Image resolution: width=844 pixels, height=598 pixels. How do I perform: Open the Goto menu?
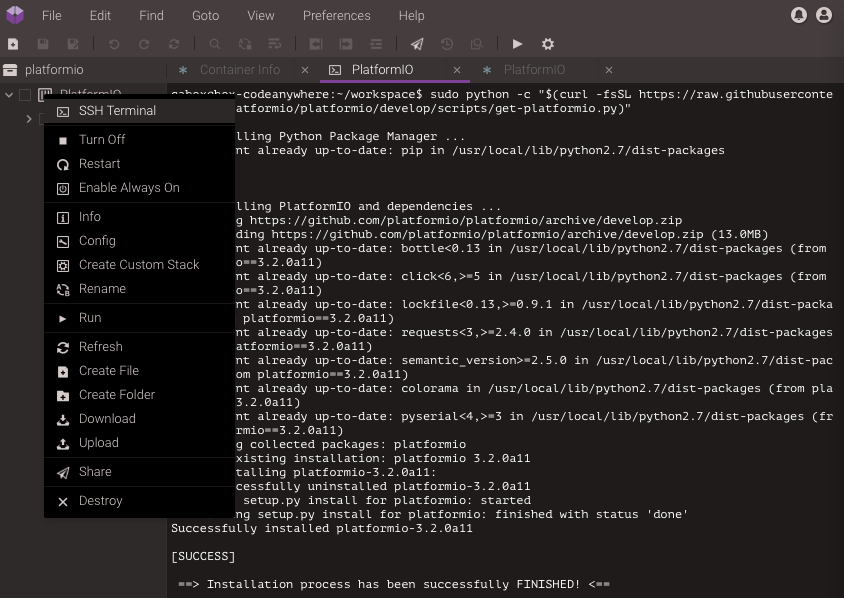tap(206, 16)
